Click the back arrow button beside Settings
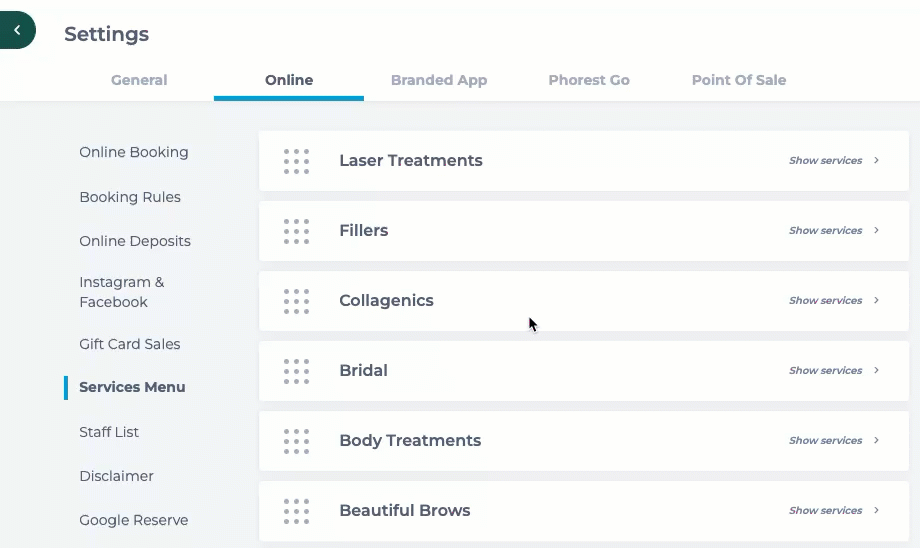Image resolution: width=920 pixels, height=548 pixels. coord(17,30)
